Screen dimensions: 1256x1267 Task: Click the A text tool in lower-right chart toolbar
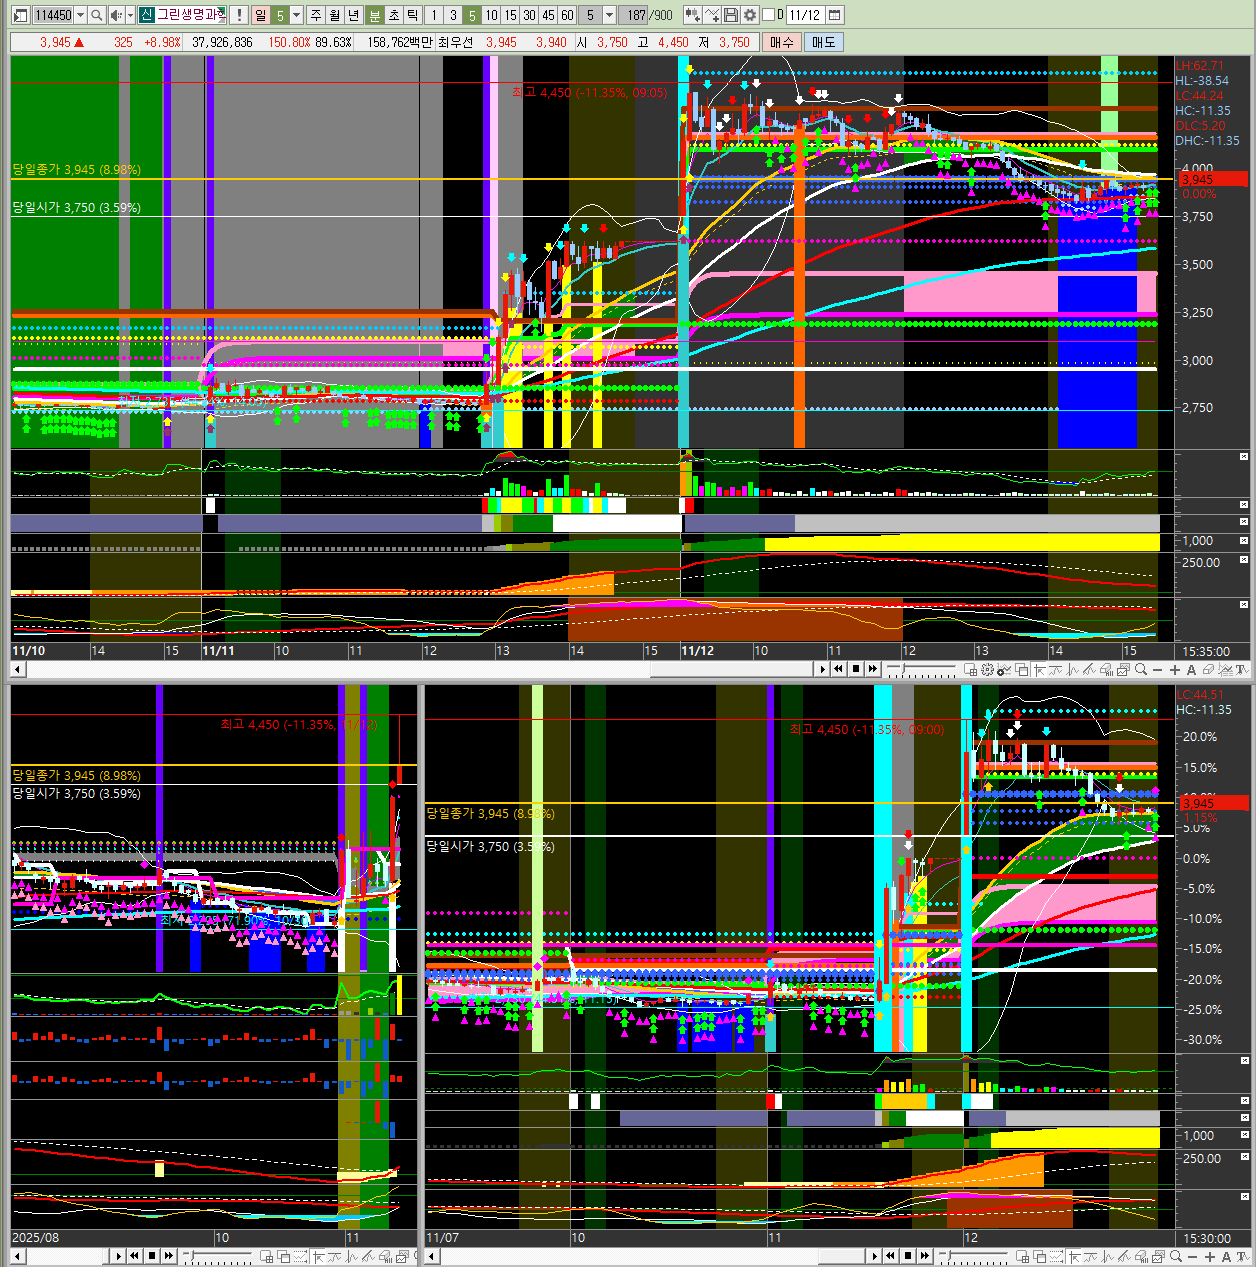click(x=1226, y=1257)
